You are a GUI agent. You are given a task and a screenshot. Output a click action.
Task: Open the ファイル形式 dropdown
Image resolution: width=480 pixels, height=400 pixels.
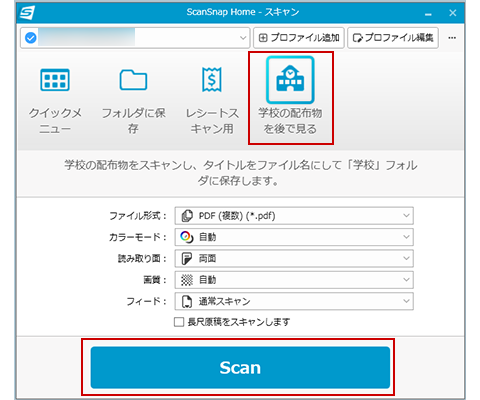(x=294, y=216)
